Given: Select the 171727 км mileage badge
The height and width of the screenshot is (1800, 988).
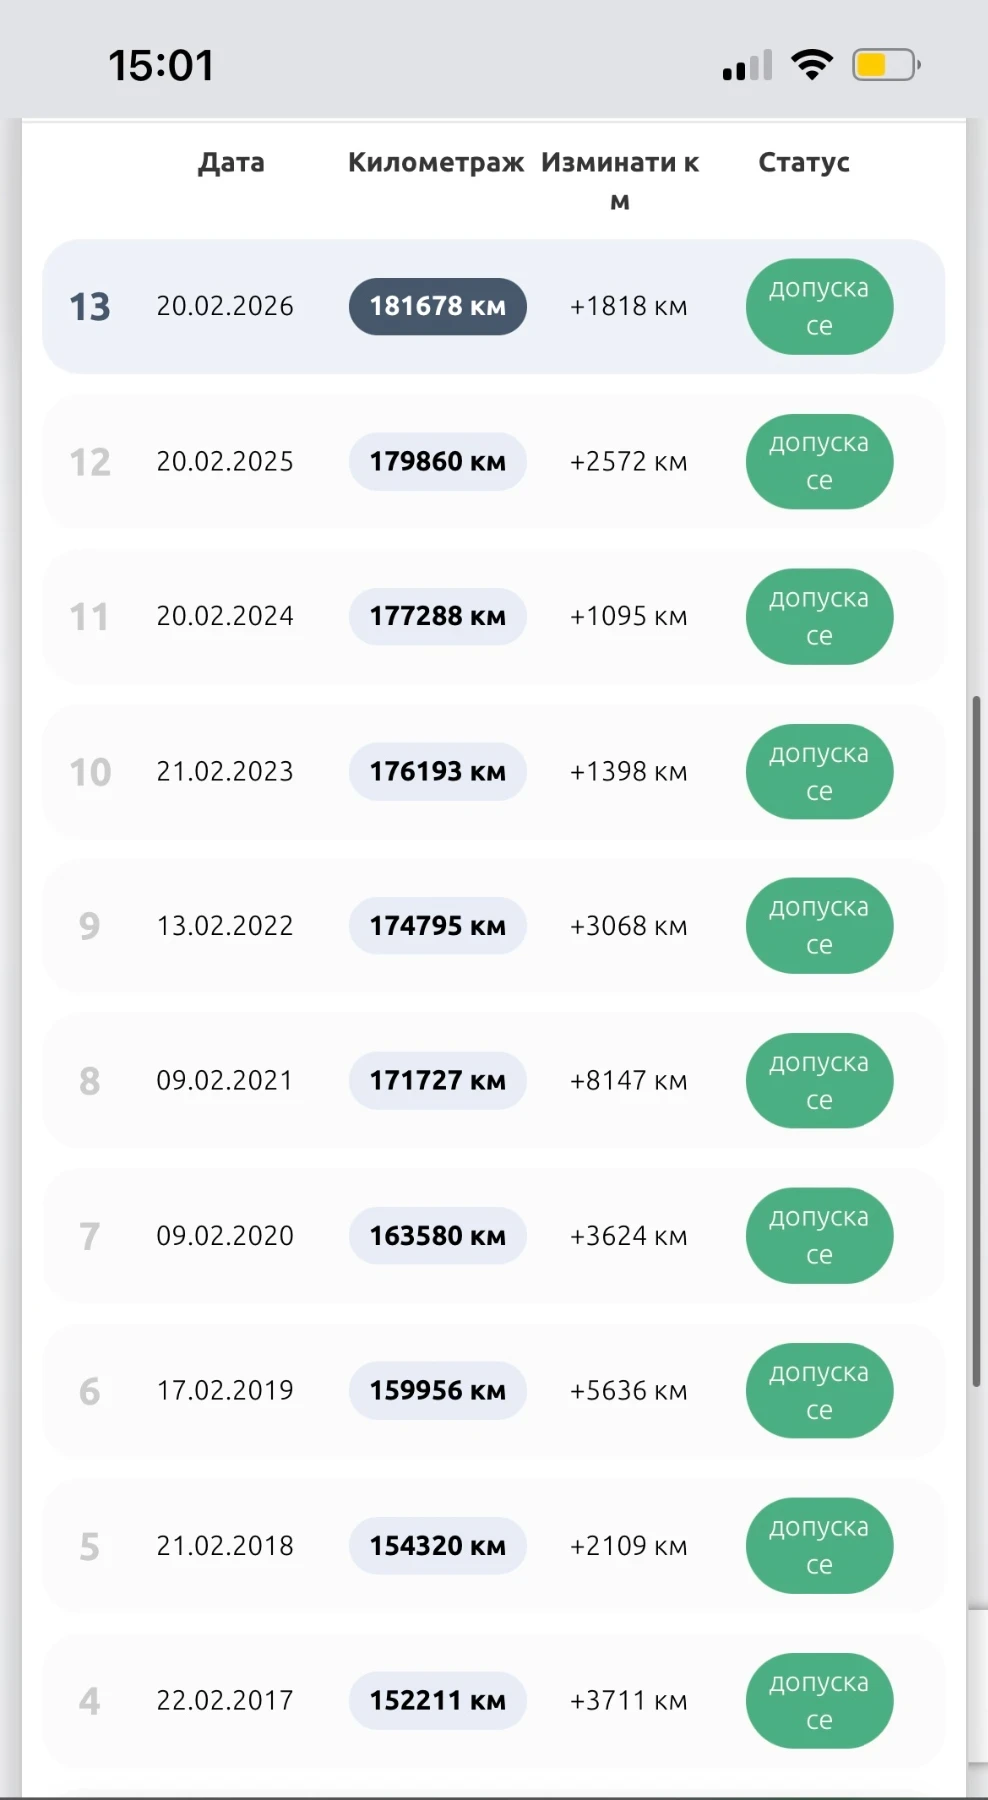Looking at the screenshot, I should (x=438, y=1081).
